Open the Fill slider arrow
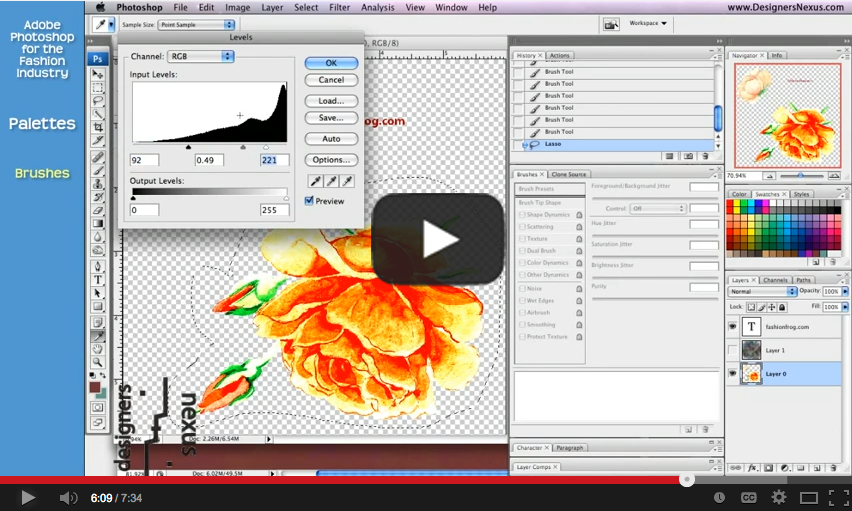852x511 pixels. [x=845, y=307]
